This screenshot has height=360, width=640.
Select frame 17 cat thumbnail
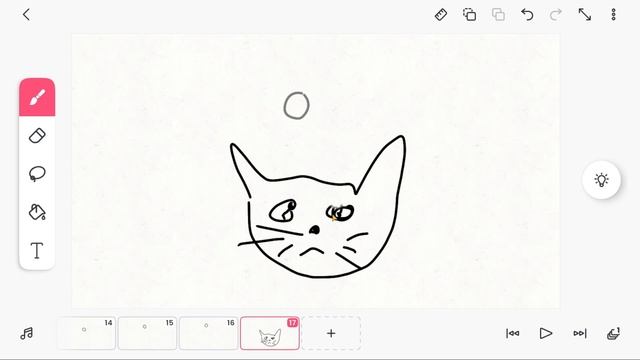[270, 333]
